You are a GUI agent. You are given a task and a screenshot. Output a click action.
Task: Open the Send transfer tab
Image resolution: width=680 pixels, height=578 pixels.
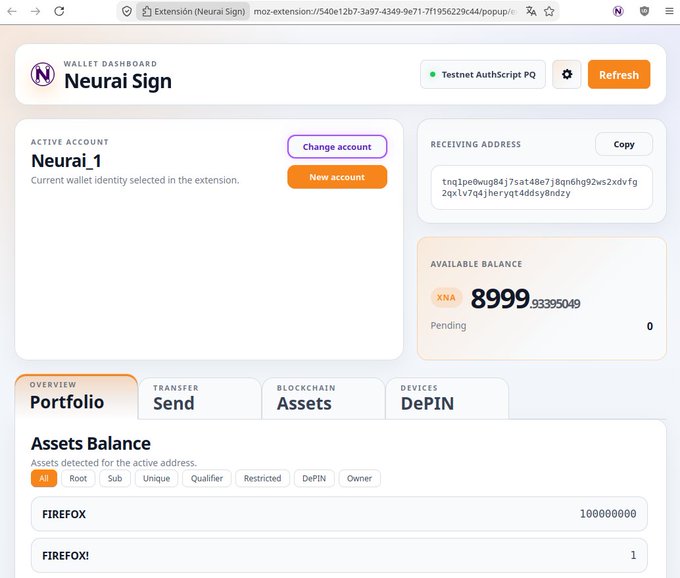(x=200, y=398)
